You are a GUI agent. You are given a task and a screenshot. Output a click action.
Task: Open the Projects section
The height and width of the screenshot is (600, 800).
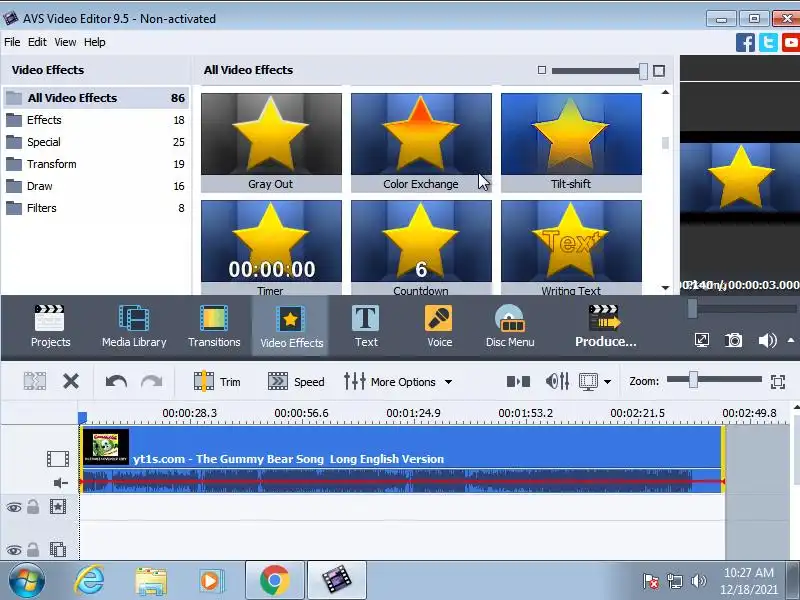pyautogui.click(x=50, y=327)
